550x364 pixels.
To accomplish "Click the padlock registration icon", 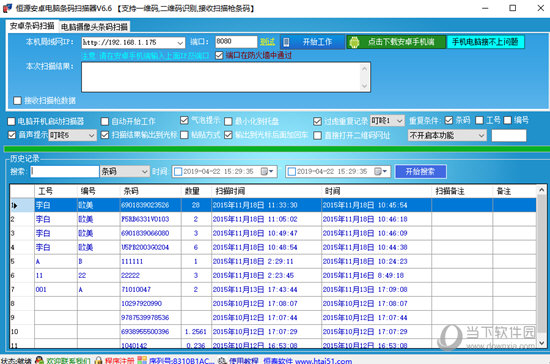I will click(x=99, y=360).
